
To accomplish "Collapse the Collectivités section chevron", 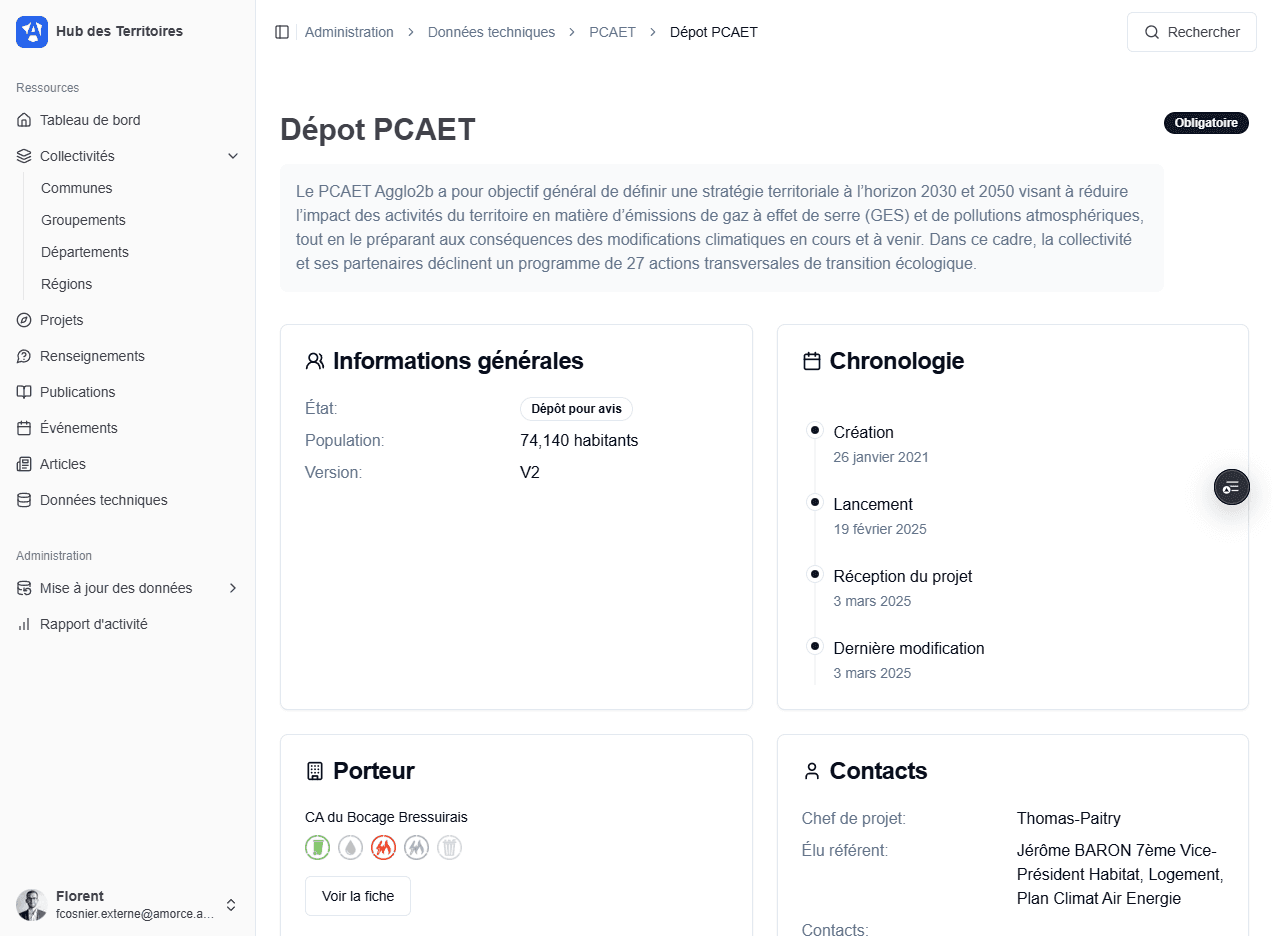I will pos(233,156).
